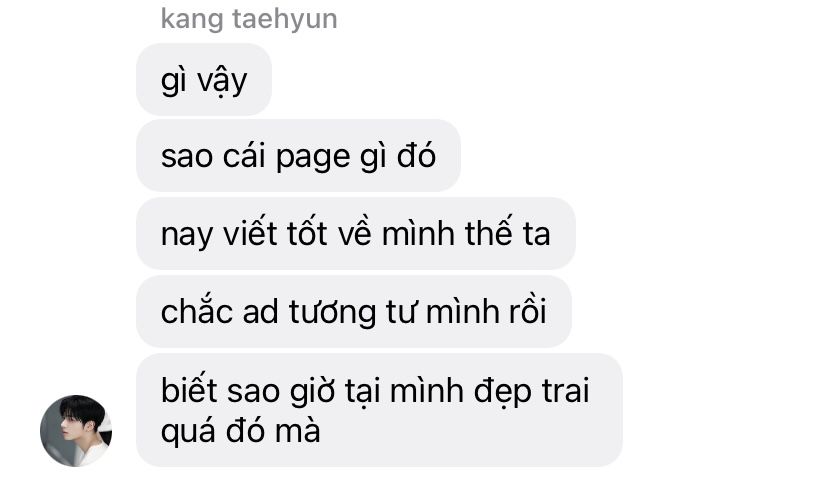Click the words 'tương tư' in fourth message
The height and width of the screenshot is (494, 828).
click(x=353, y=312)
